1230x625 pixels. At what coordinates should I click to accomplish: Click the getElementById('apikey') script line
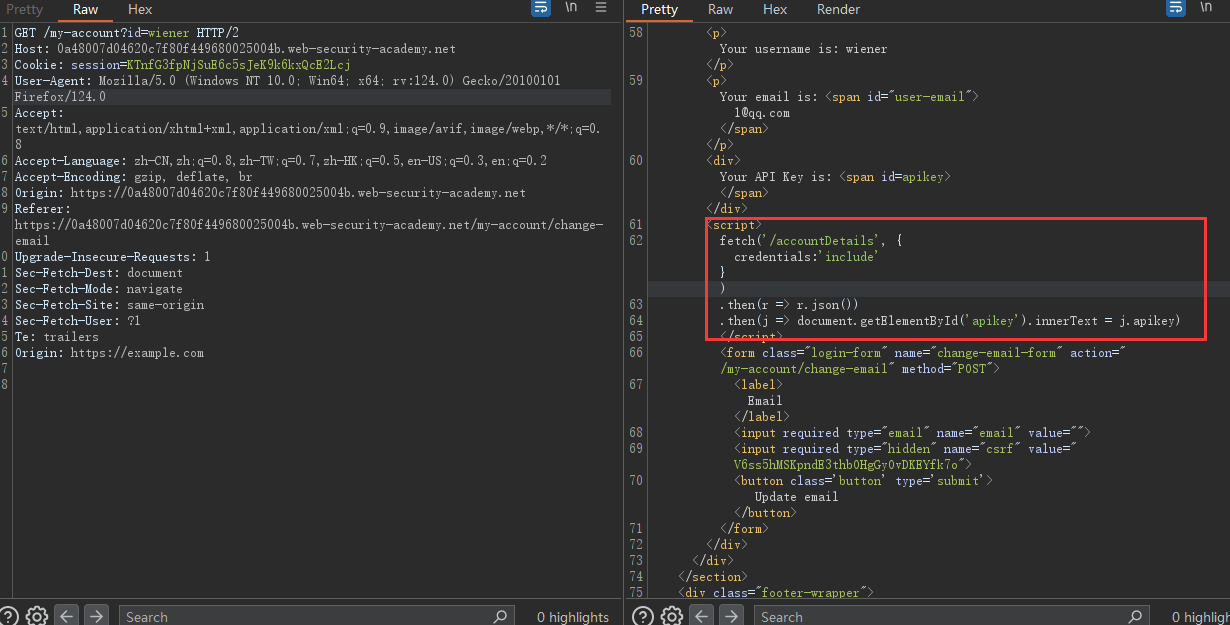[950, 321]
